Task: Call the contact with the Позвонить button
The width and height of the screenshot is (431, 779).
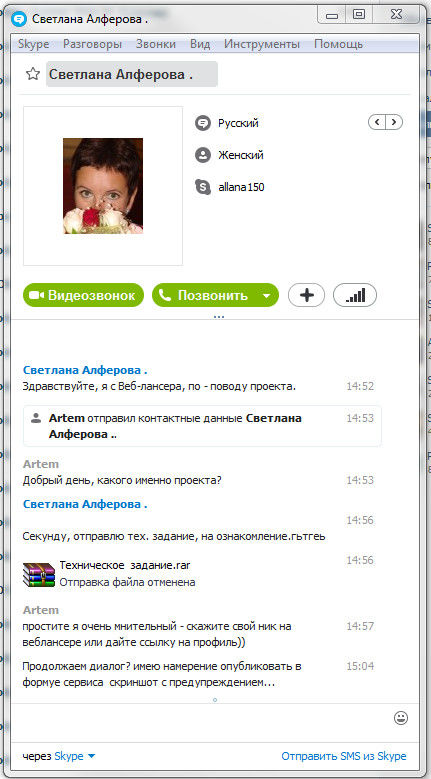Action: click(204, 296)
